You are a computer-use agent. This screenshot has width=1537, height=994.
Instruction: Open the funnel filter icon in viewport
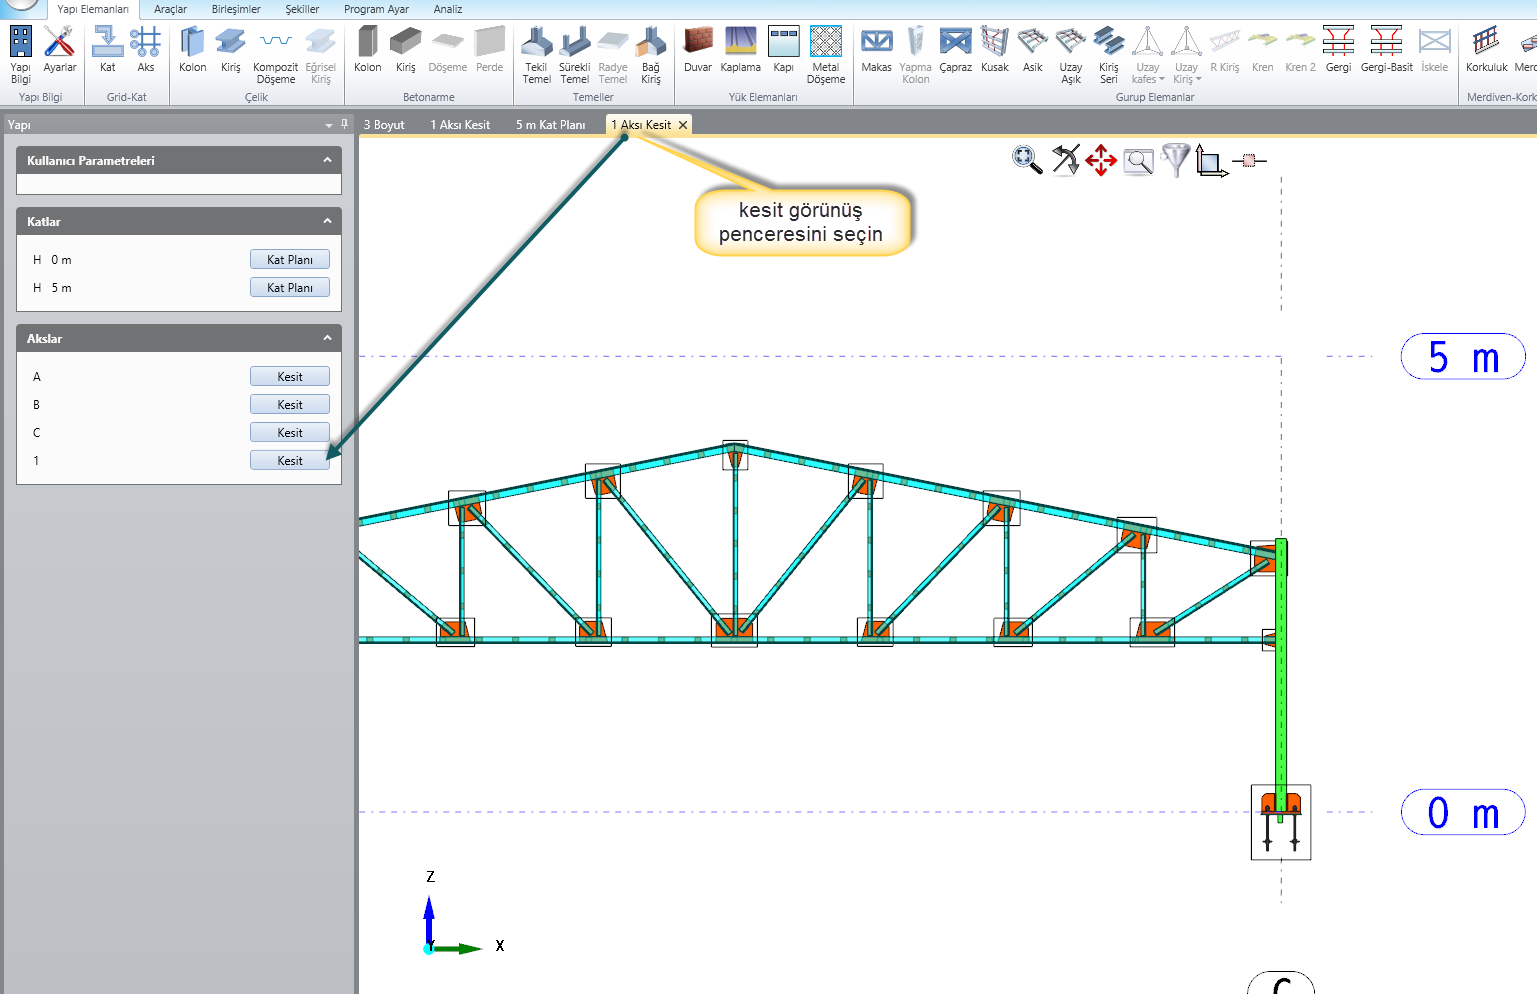[x=1176, y=160]
